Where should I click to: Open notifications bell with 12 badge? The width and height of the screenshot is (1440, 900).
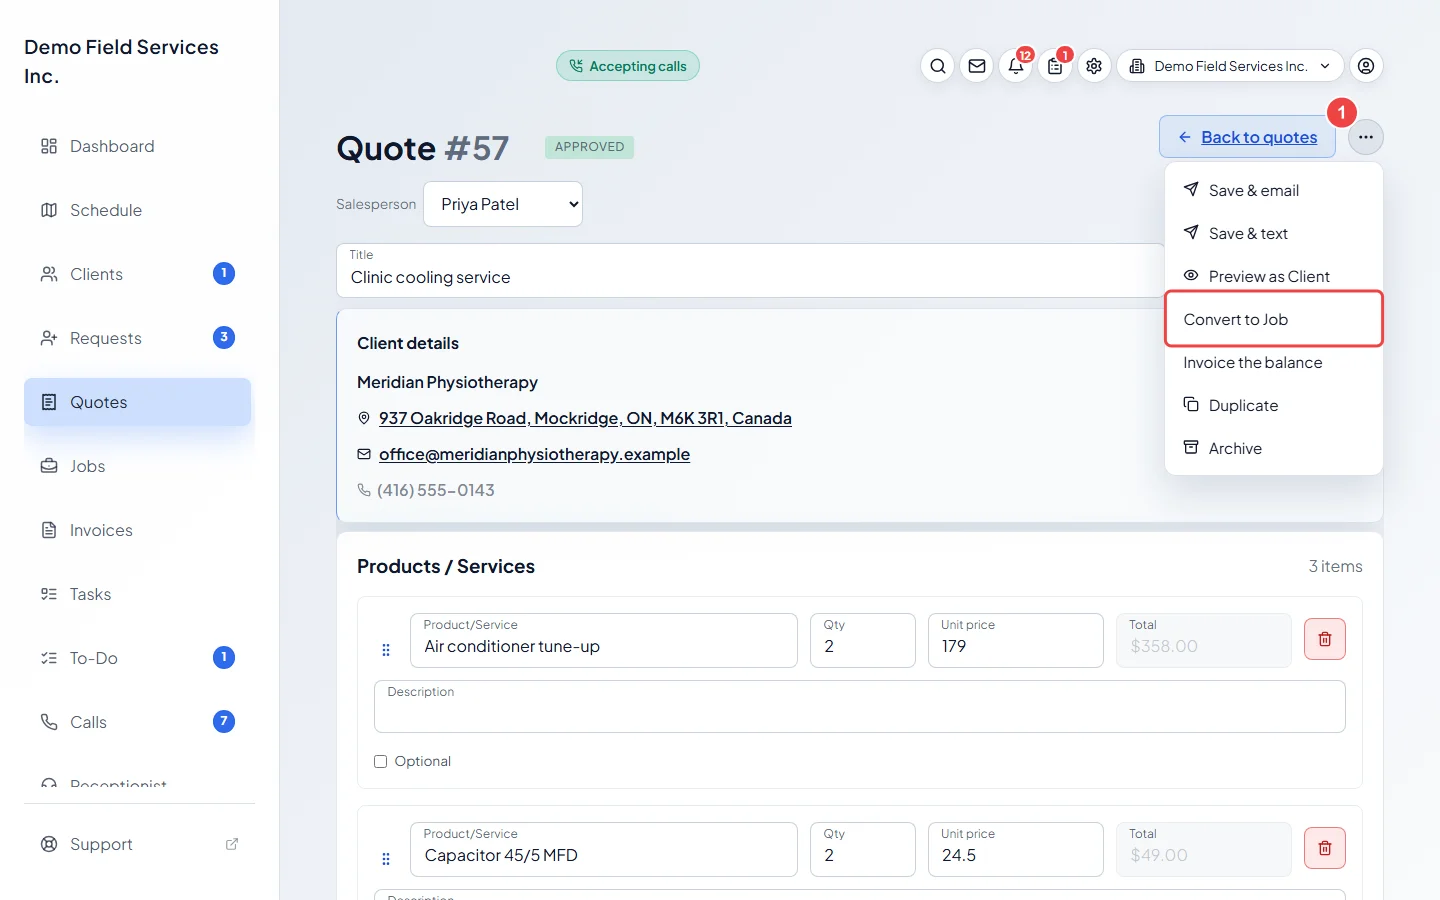[x=1016, y=66]
